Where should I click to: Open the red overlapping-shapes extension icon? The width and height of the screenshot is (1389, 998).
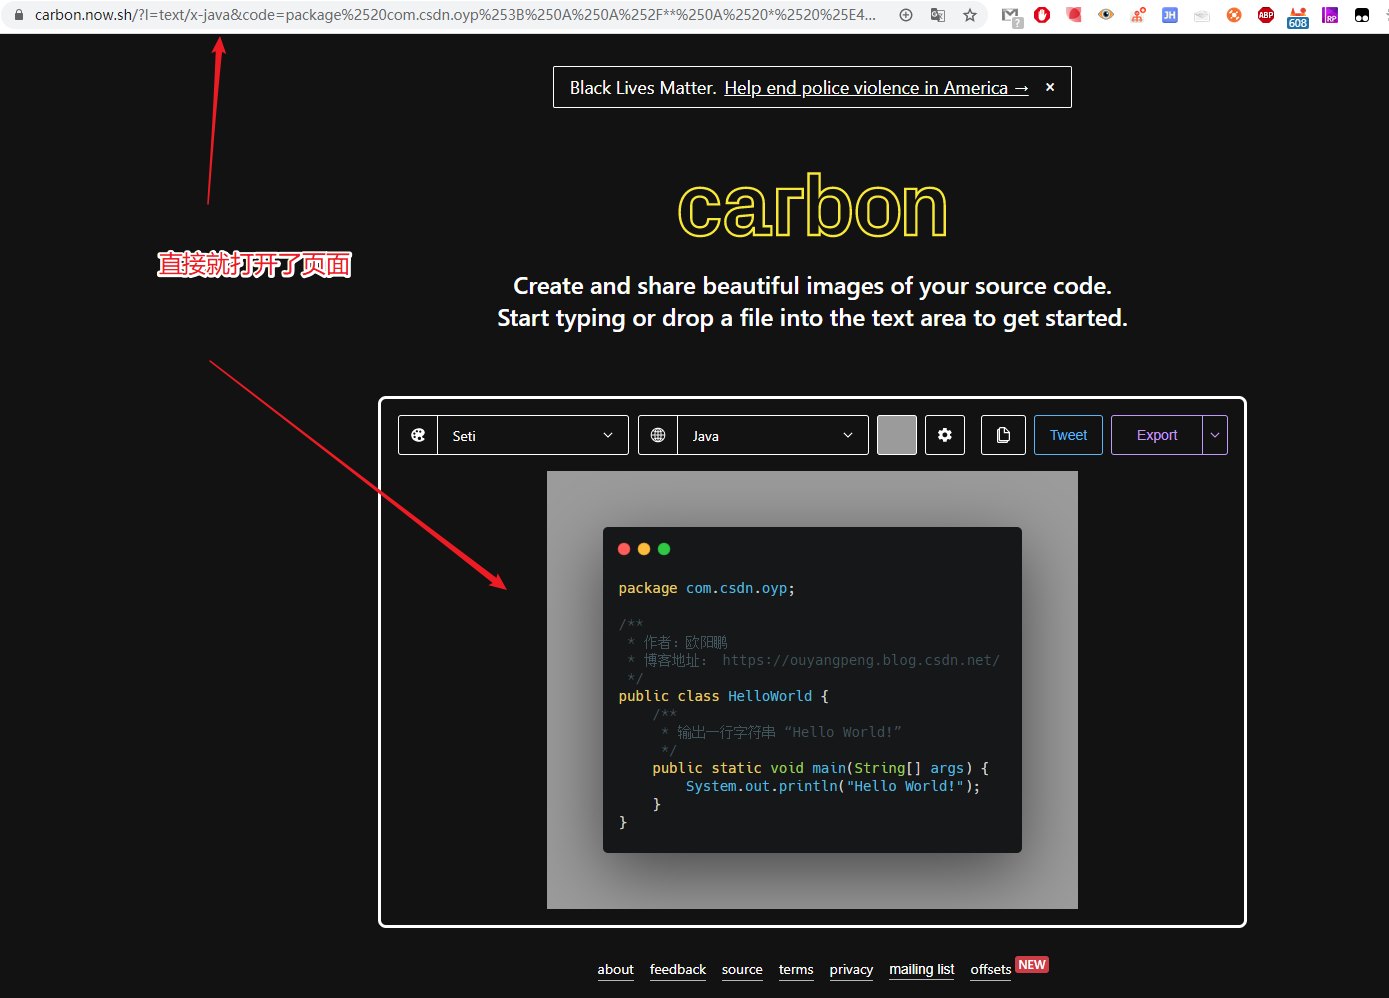[1074, 15]
